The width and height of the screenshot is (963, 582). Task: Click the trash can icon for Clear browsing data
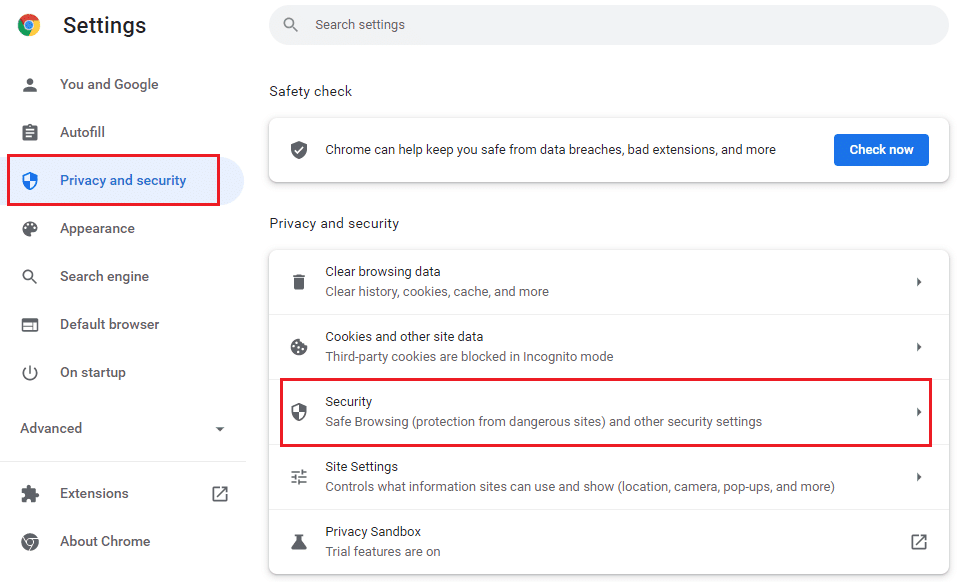[x=299, y=282]
